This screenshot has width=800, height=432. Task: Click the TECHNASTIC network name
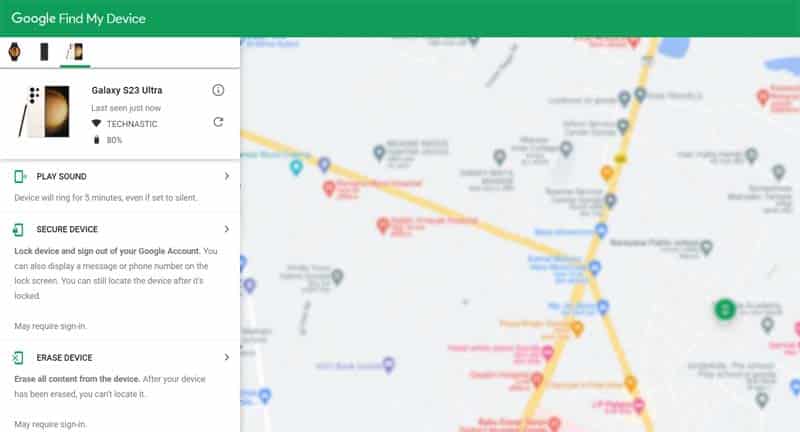132,124
